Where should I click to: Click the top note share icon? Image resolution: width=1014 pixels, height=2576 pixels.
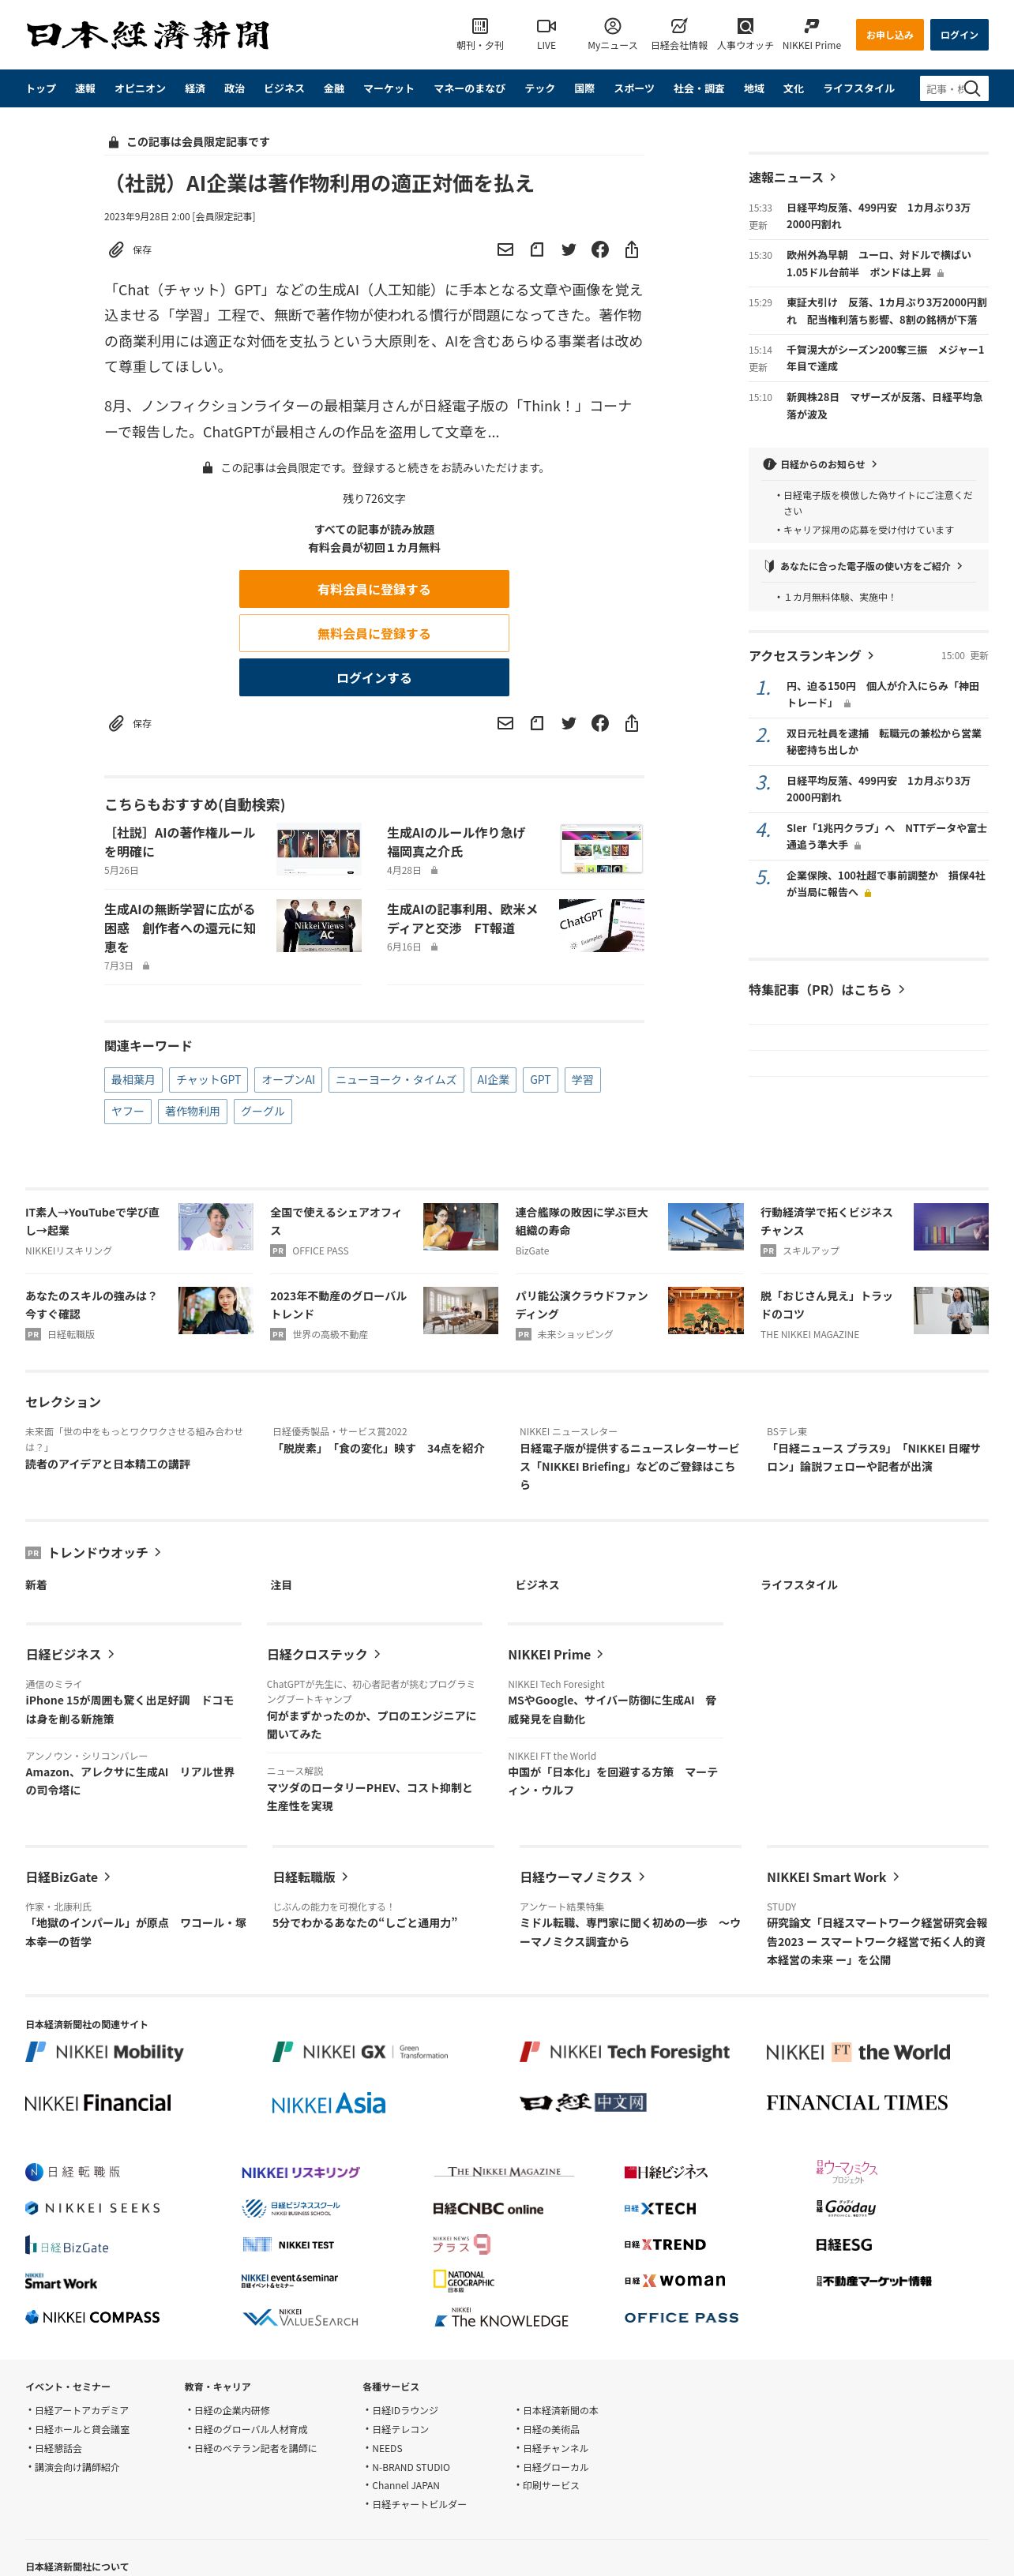tap(537, 250)
